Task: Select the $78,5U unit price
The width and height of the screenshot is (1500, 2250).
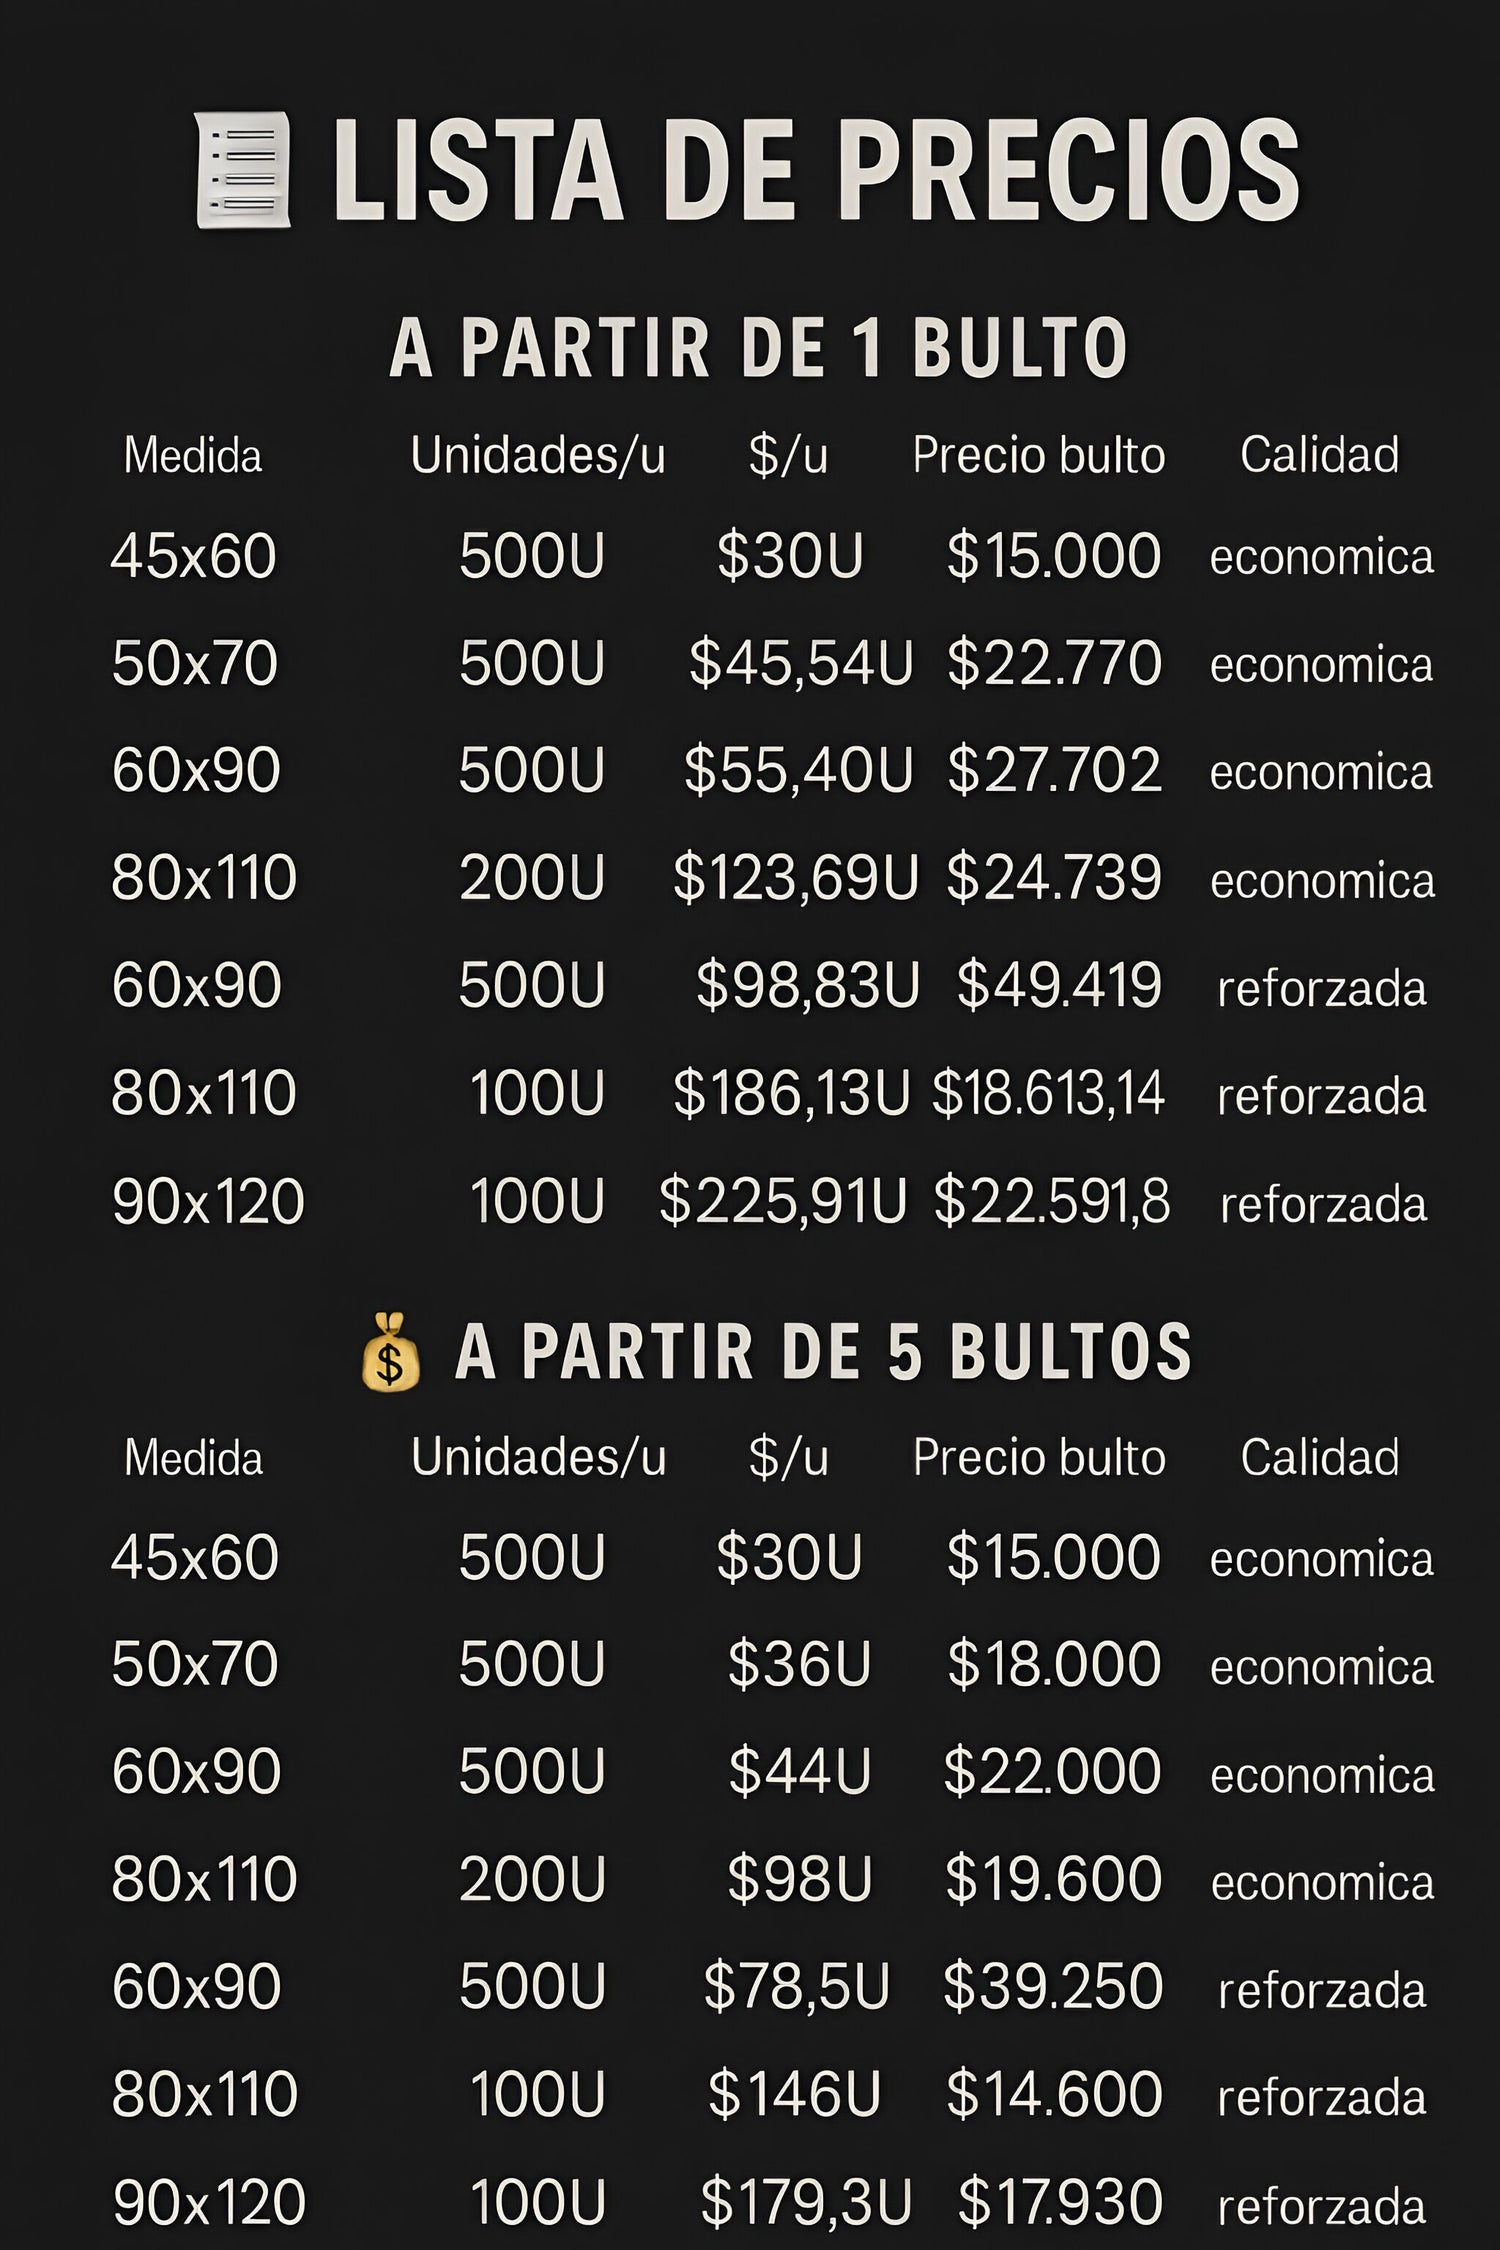Action: tap(796, 1987)
